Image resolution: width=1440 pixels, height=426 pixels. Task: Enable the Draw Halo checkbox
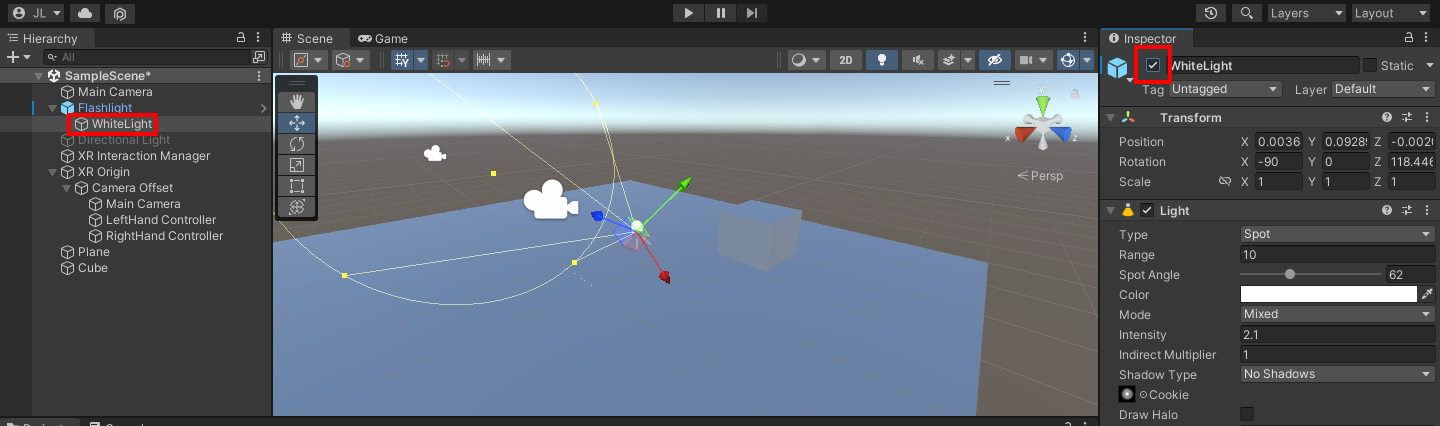point(1247,414)
